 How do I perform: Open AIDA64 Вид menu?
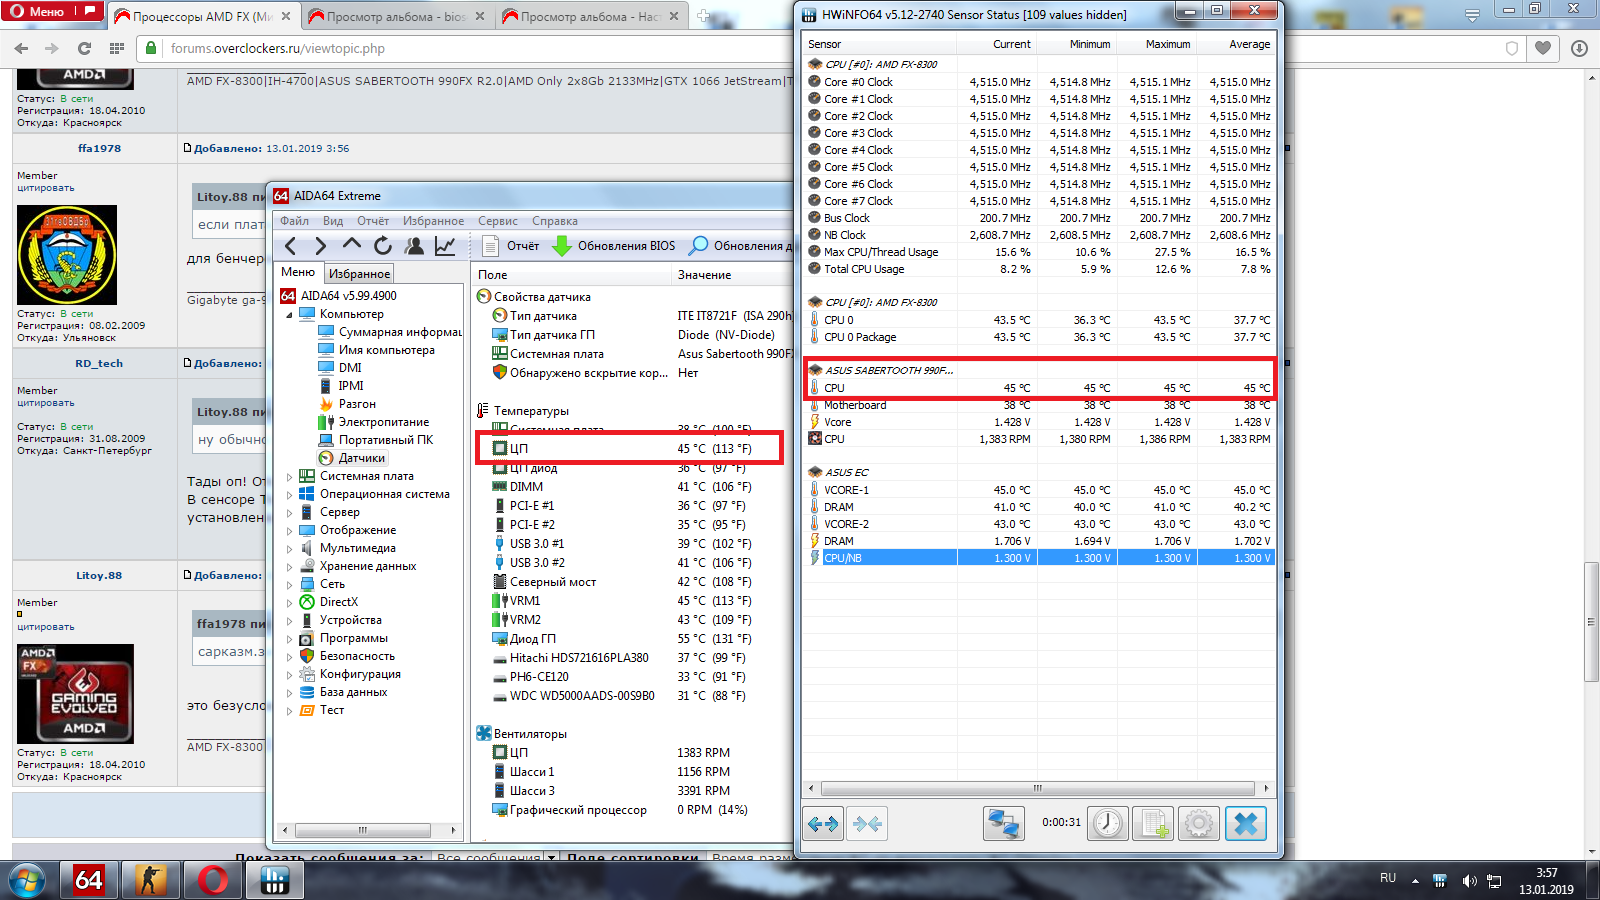tap(333, 221)
